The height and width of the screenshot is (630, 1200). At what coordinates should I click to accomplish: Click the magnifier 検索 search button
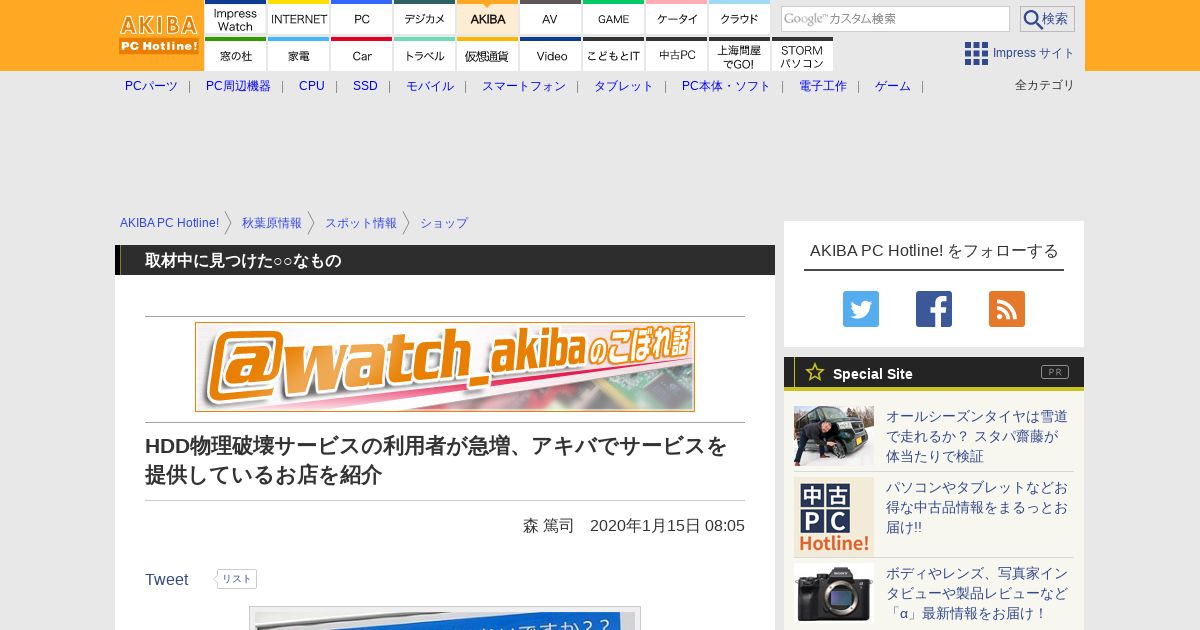[x=1047, y=19]
